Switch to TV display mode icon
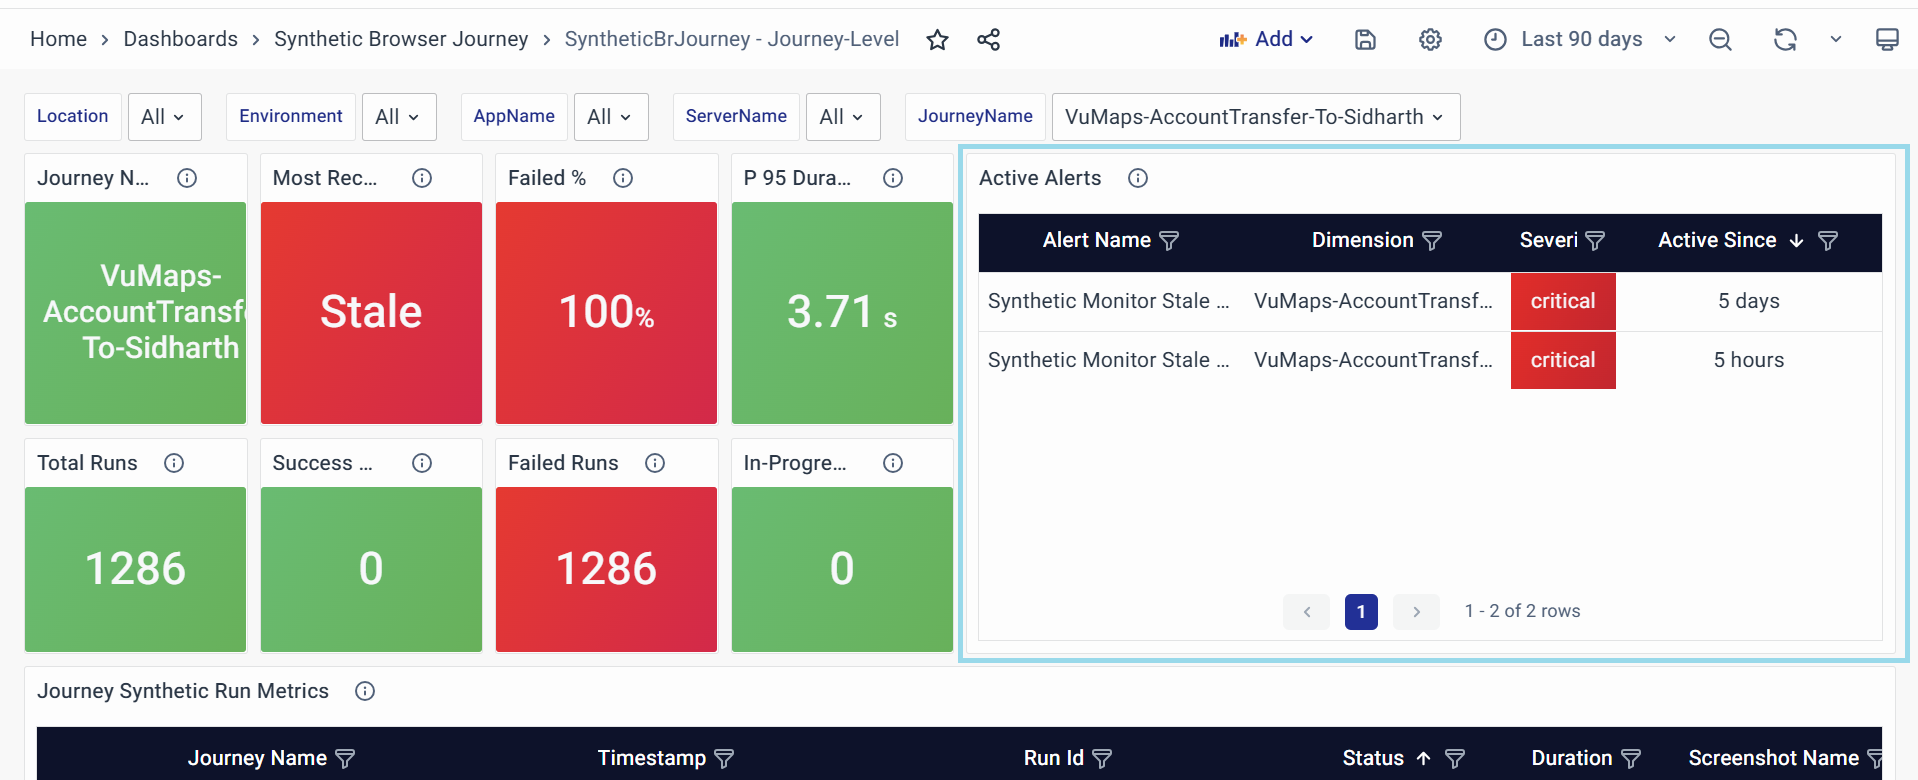Screen dimensions: 1918x780 click(x=1886, y=40)
